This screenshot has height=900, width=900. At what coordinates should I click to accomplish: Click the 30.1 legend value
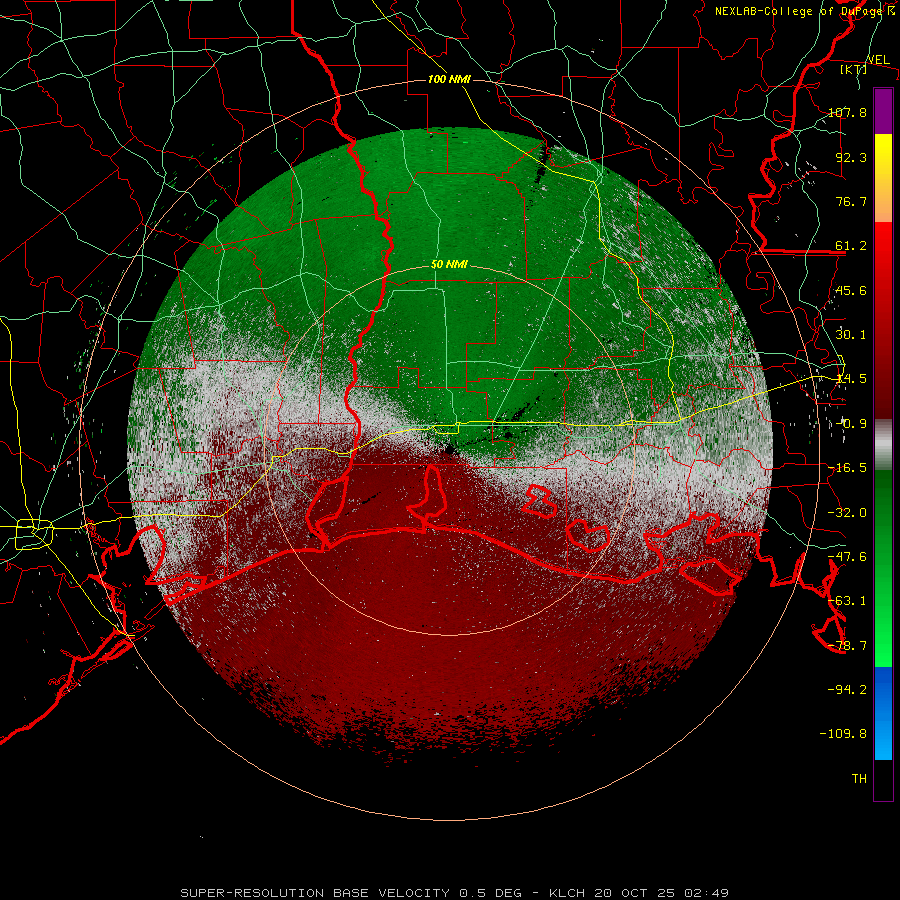(x=851, y=335)
